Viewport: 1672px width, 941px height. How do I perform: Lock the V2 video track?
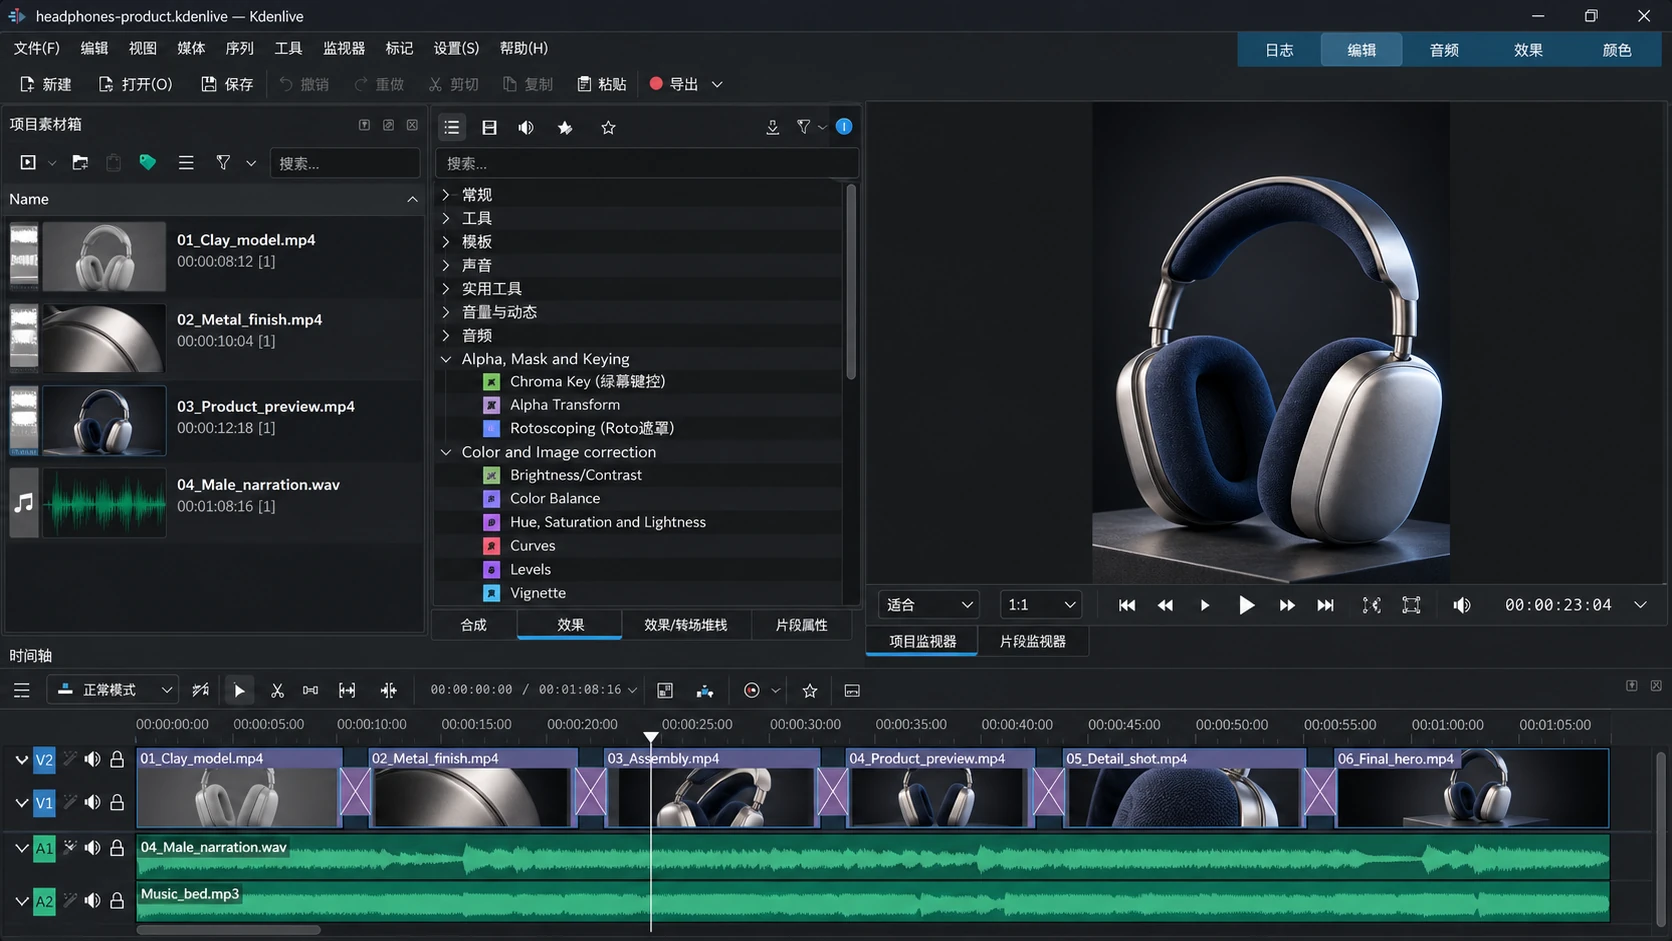tap(117, 760)
